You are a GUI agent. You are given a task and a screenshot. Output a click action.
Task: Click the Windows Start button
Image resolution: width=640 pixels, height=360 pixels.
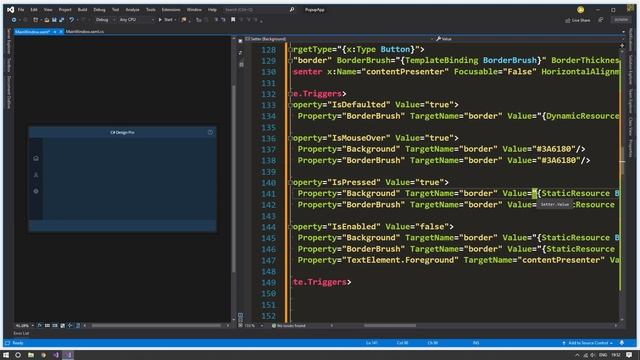click(6, 355)
